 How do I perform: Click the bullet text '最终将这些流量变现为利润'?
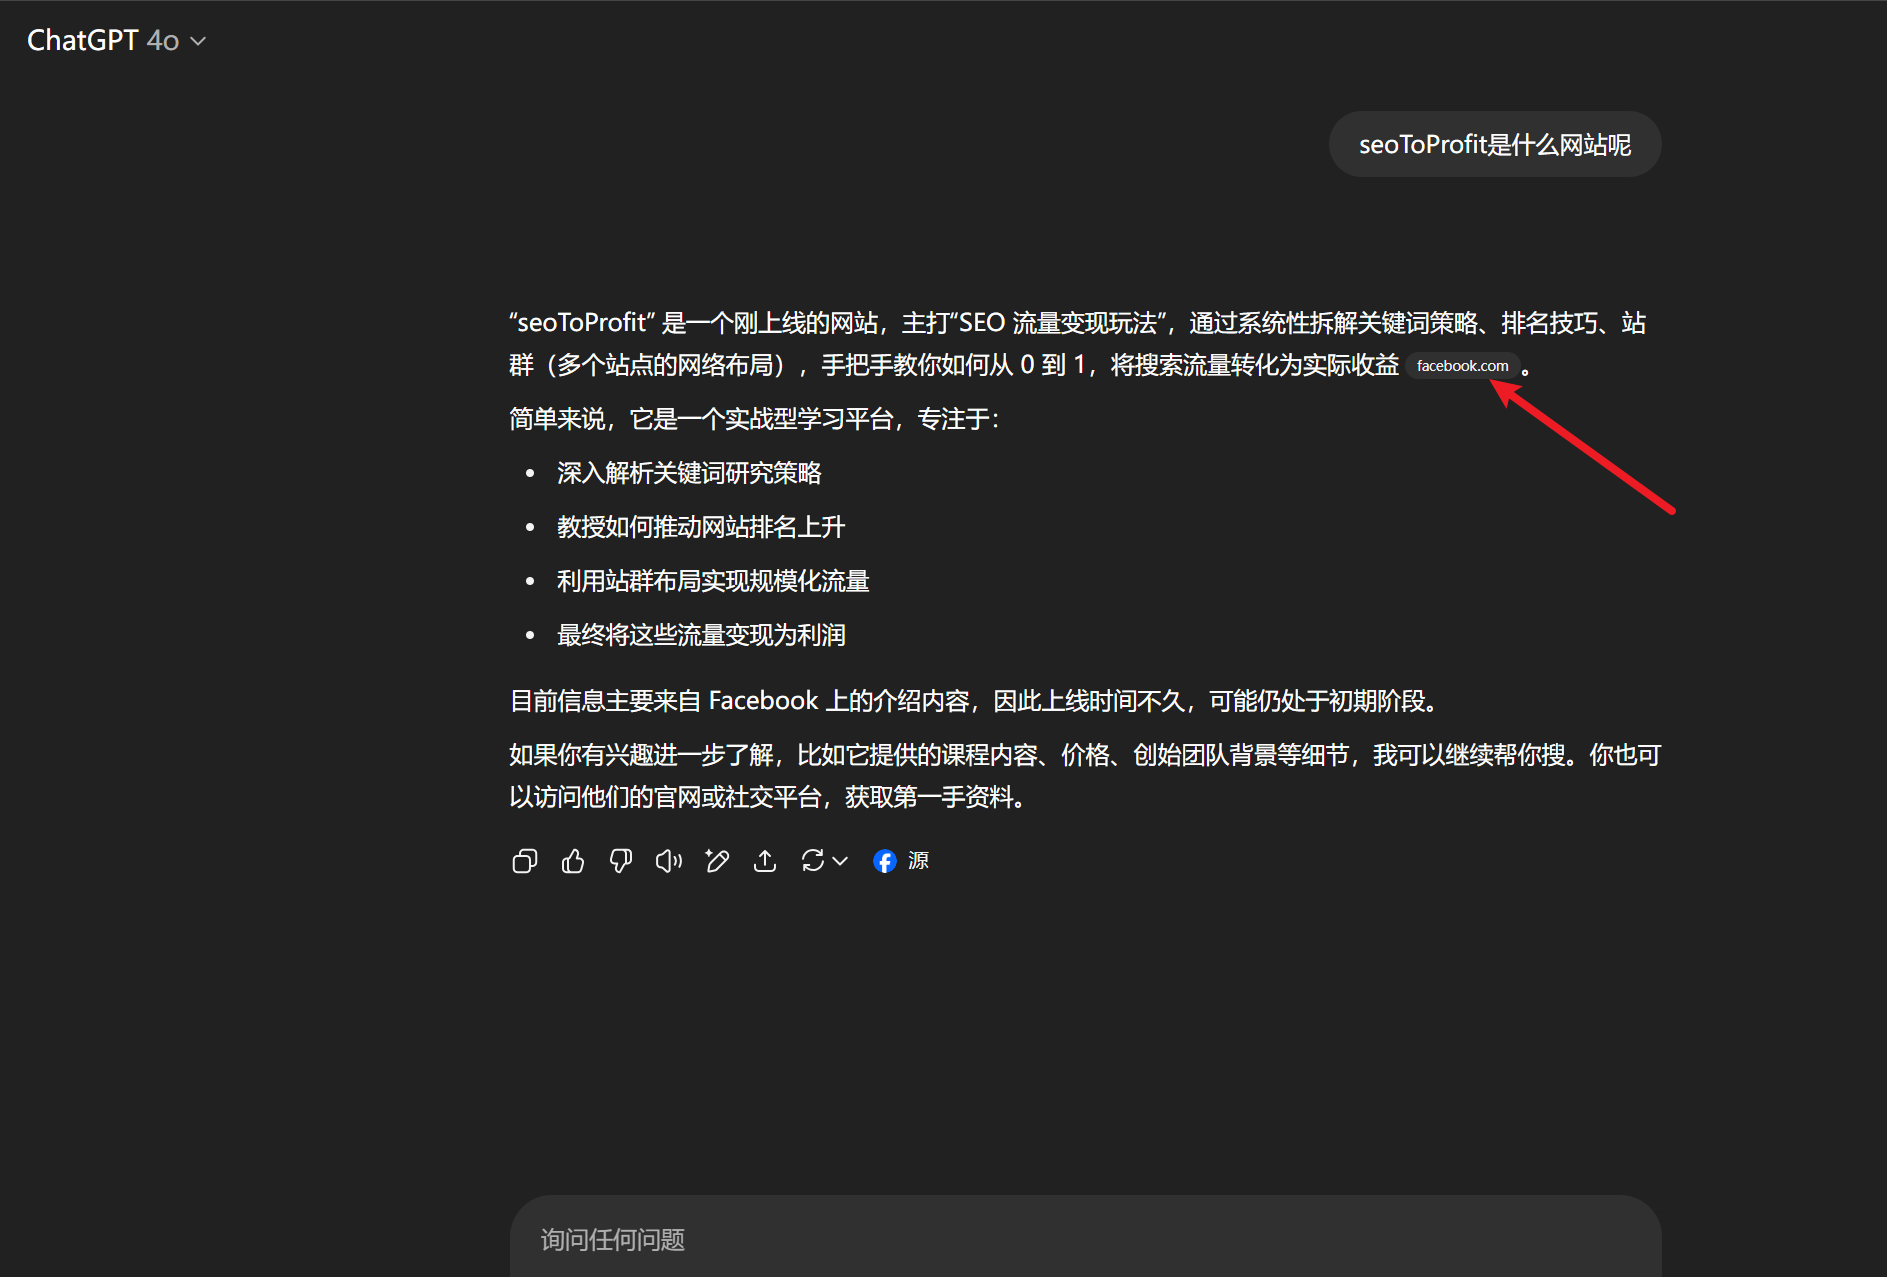[x=701, y=635]
